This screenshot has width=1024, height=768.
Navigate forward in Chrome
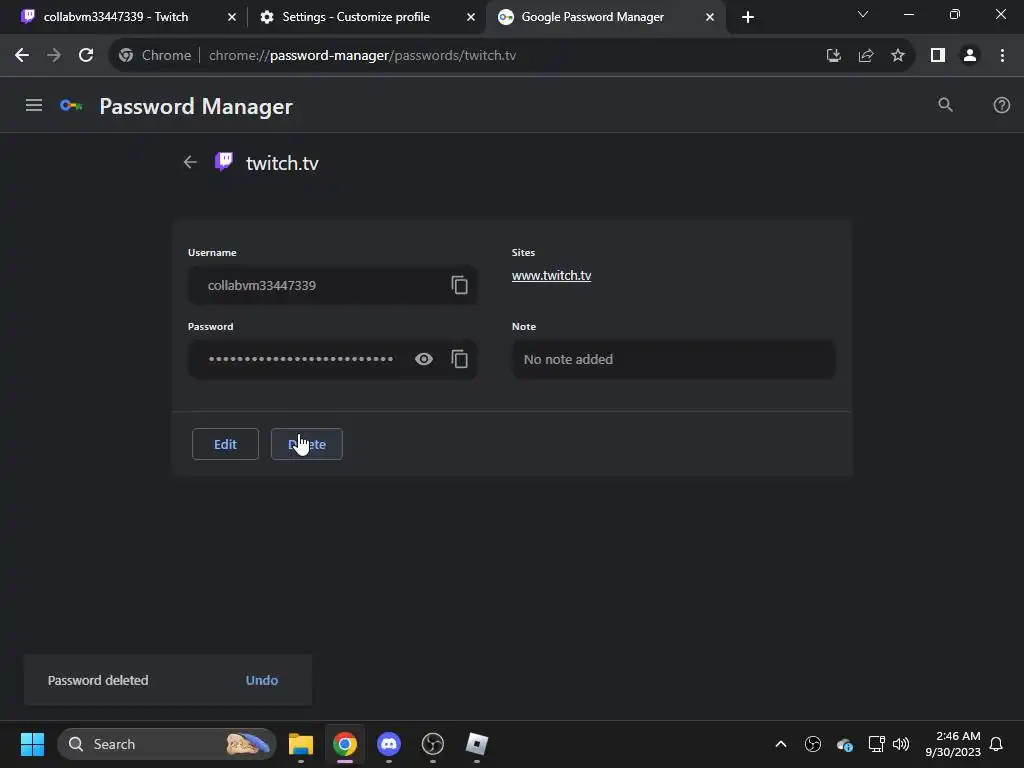[54, 56]
